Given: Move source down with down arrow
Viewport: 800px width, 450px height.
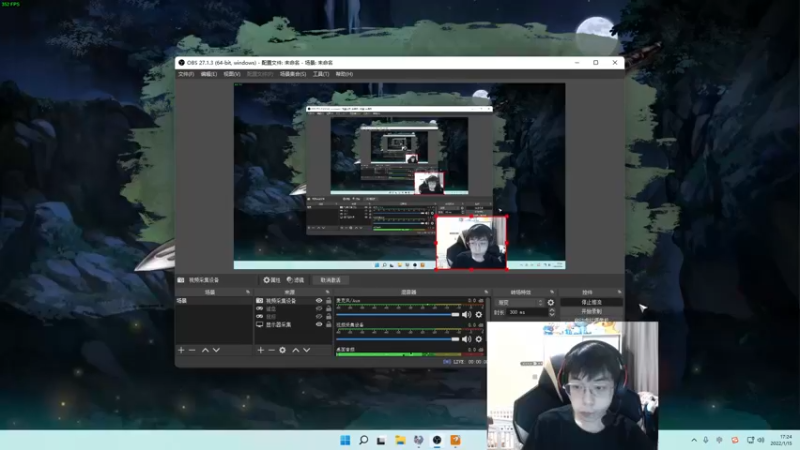Looking at the screenshot, I should pyautogui.click(x=307, y=350).
